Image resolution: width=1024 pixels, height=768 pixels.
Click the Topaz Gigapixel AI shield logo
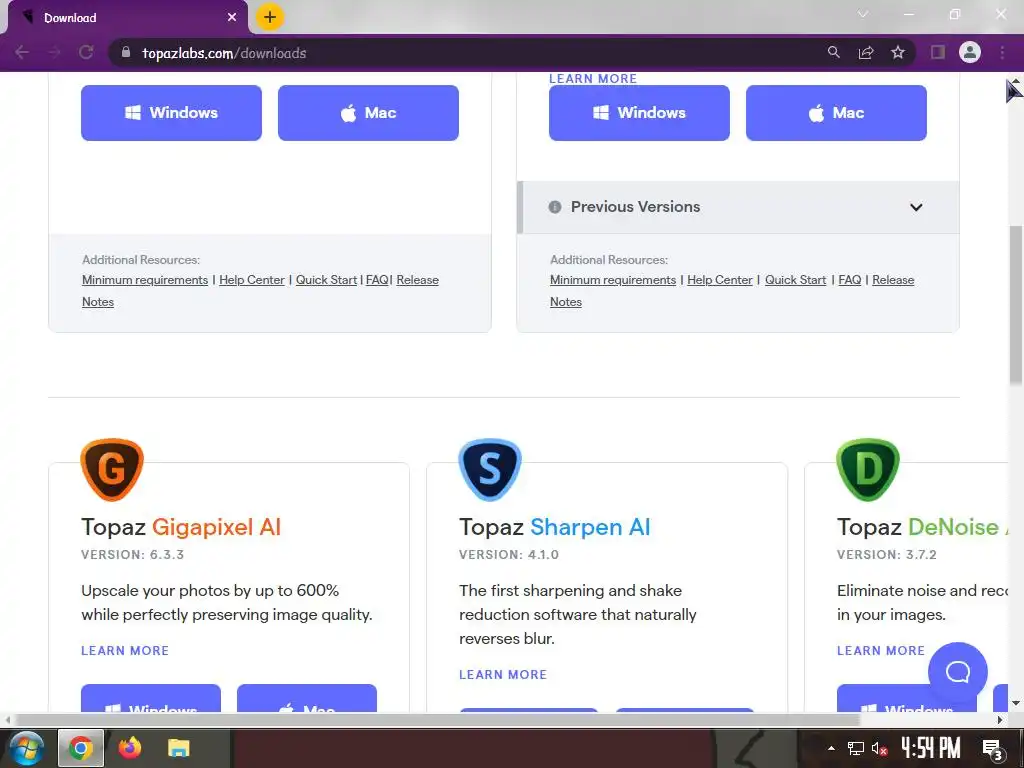coord(112,470)
